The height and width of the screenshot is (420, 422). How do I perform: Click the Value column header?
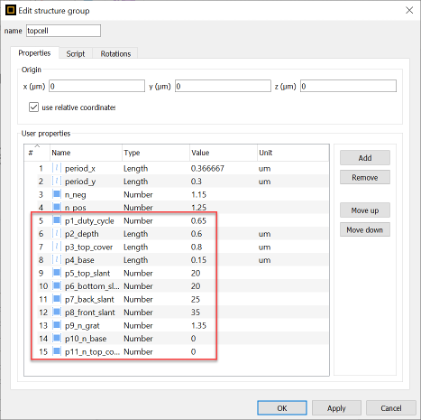click(223, 153)
